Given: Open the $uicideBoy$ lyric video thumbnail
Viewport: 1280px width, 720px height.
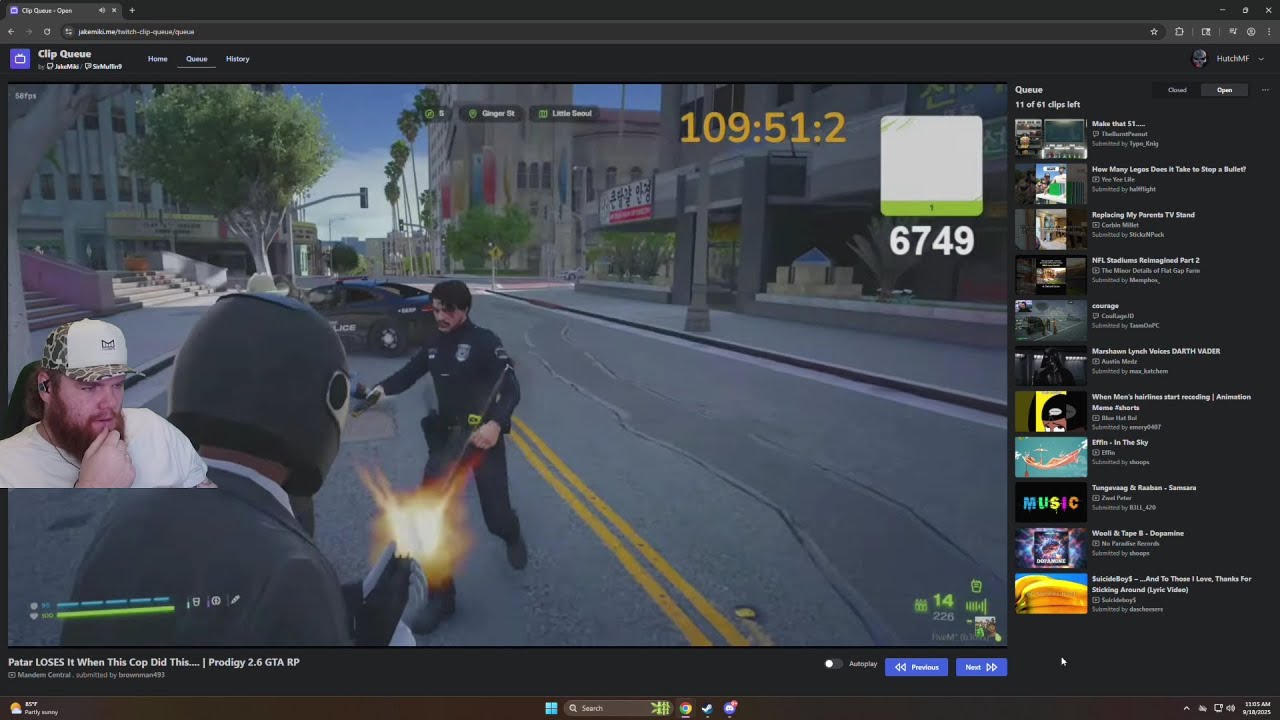Looking at the screenshot, I should (1051, 594).
